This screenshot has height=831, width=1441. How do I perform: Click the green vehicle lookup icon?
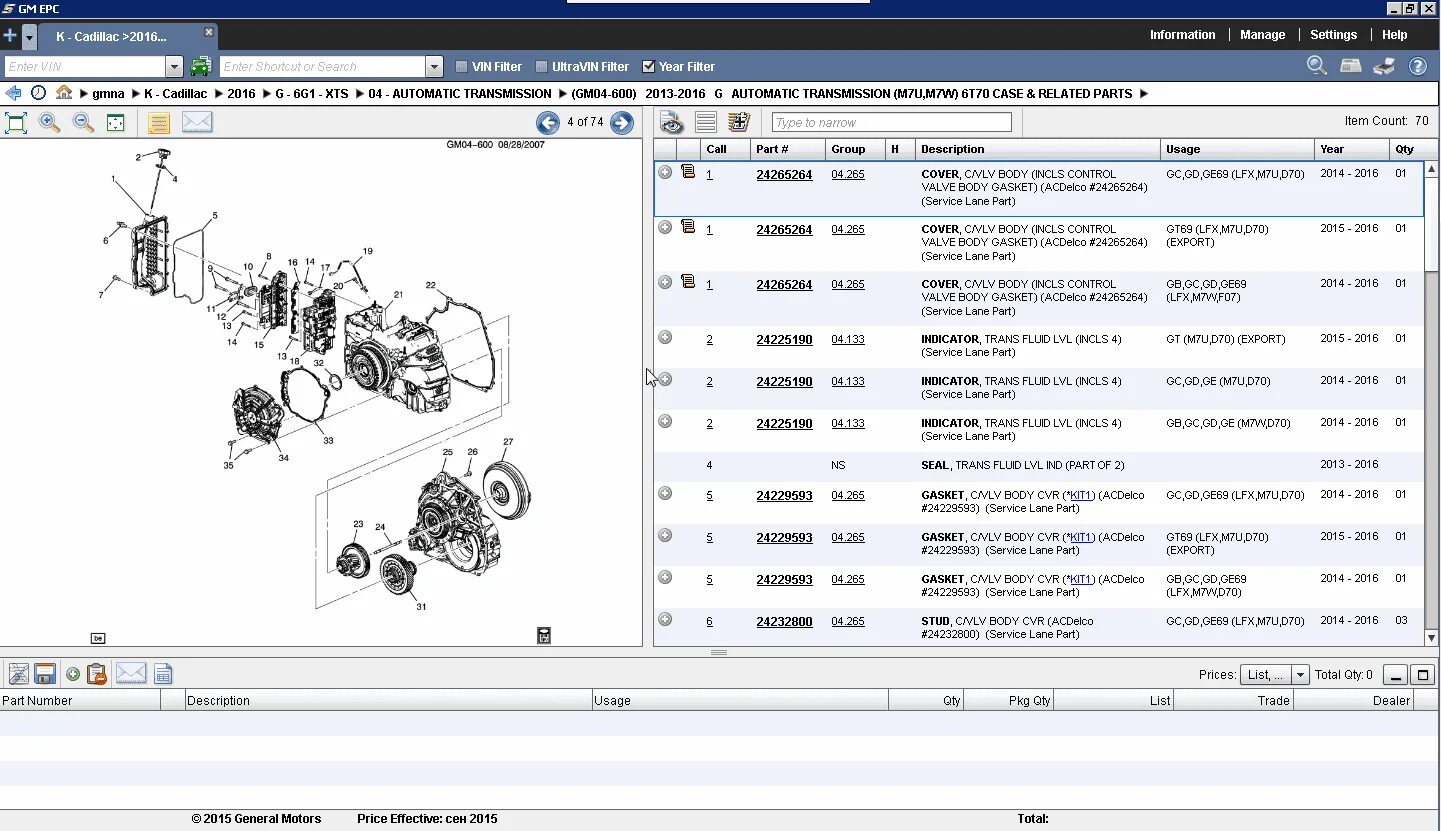tap(201, 66)
